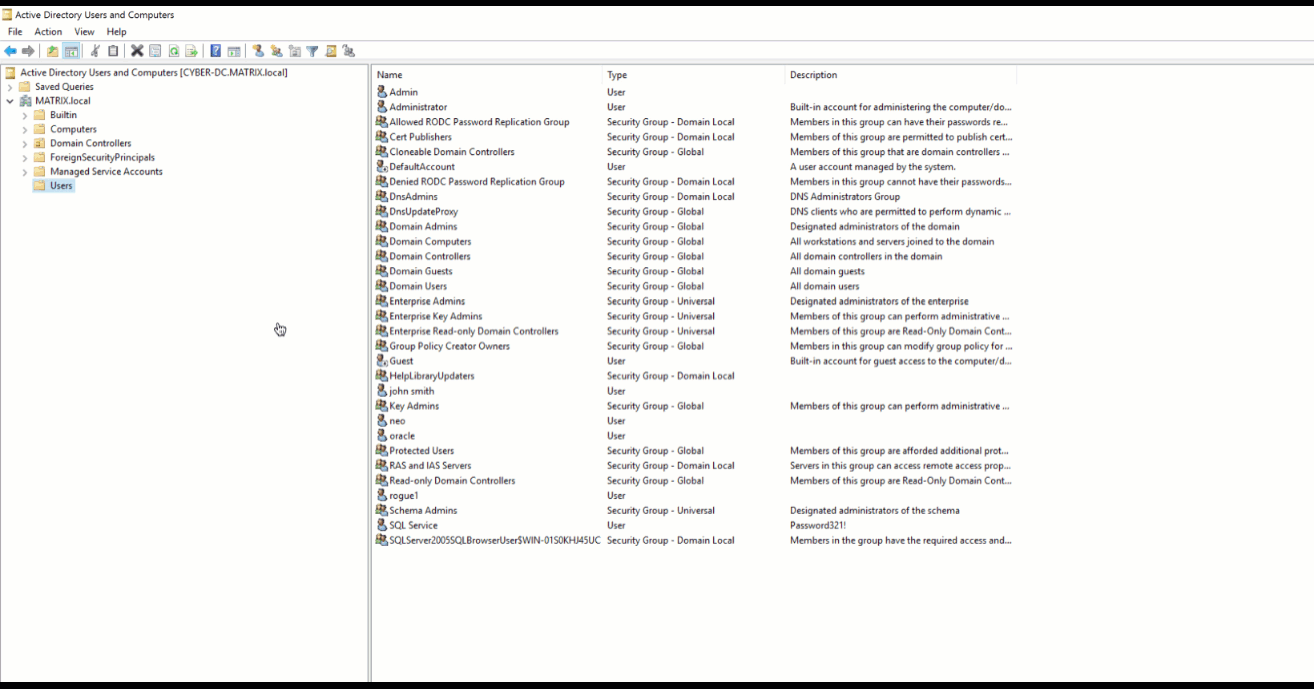Open Properties using the toolbar icon
The image size is (1314, 689).
click(155, 51)
